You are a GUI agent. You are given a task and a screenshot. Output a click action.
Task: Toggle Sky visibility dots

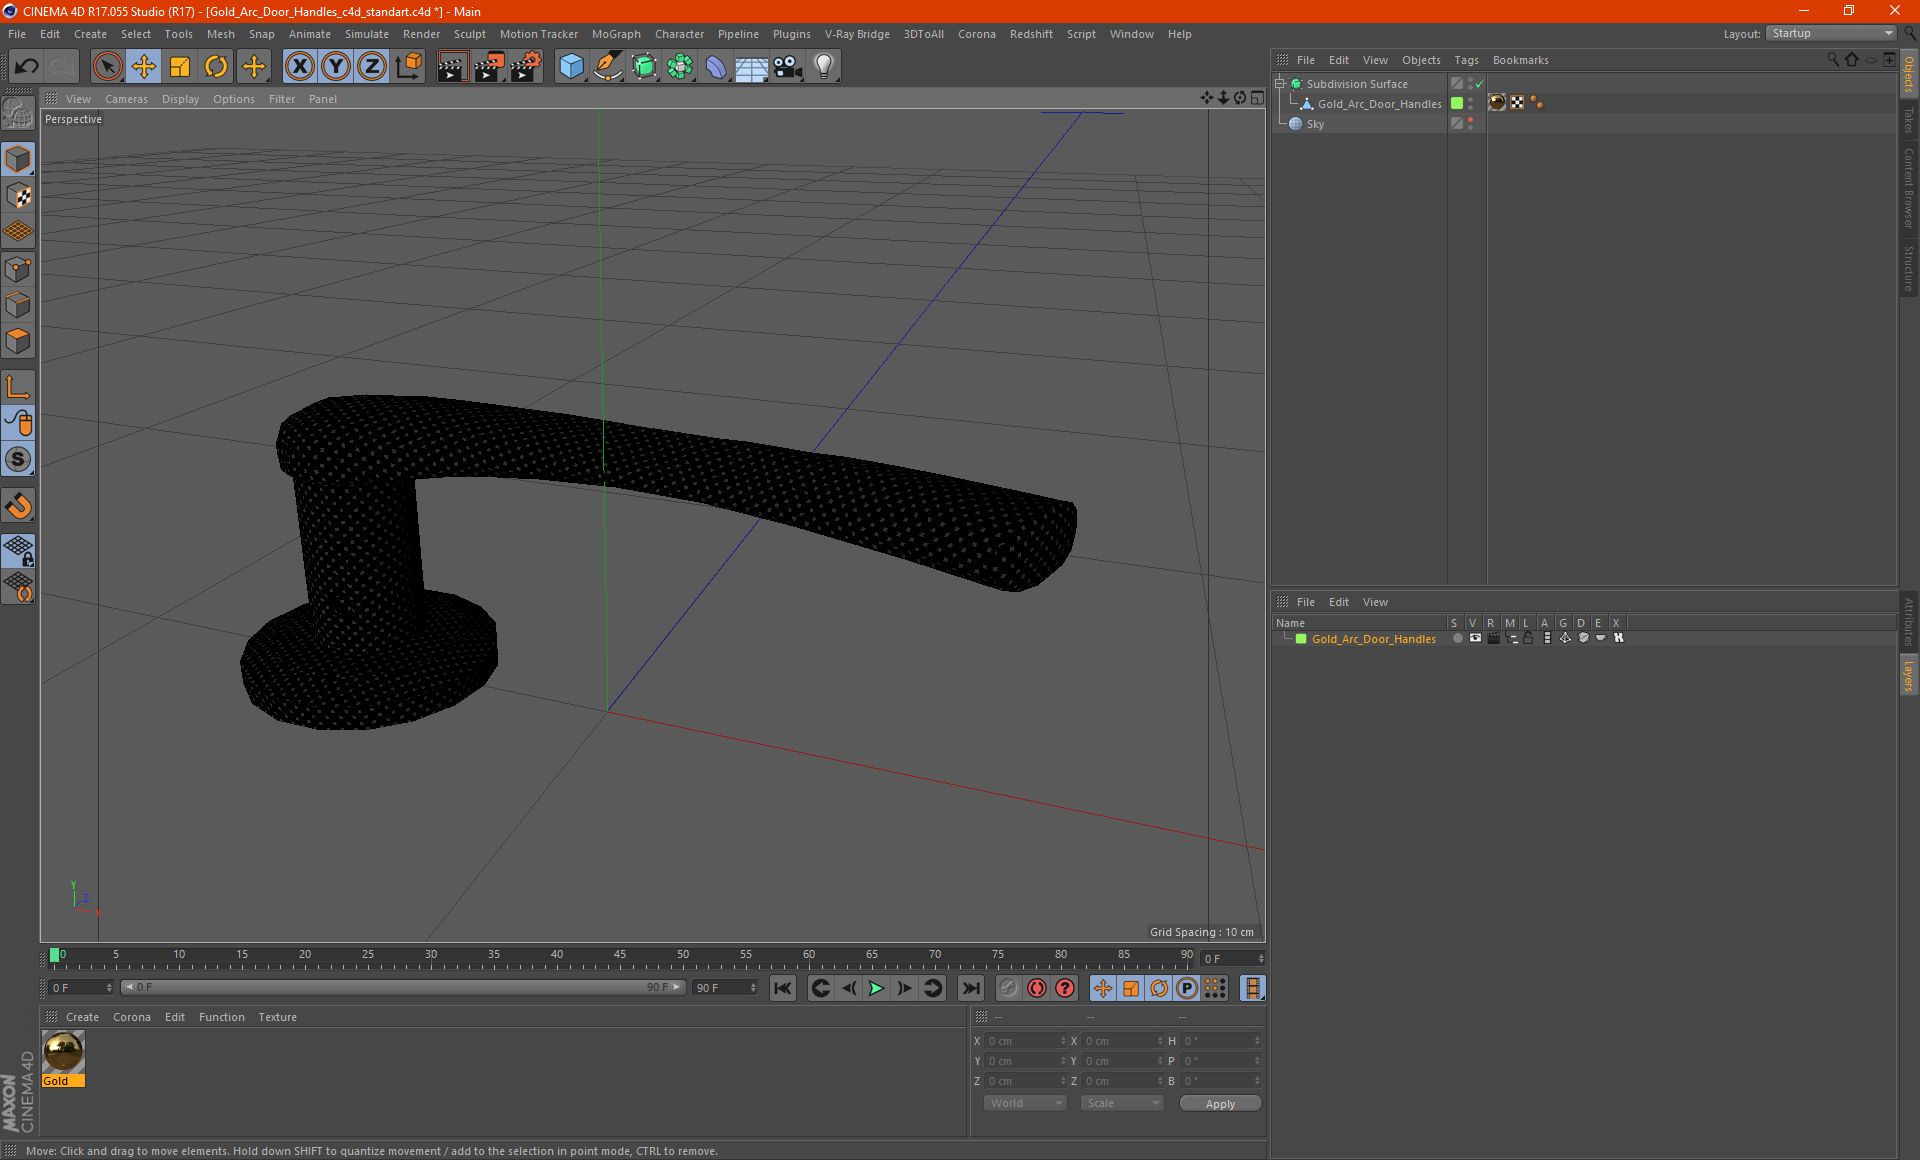(1470, 124)
